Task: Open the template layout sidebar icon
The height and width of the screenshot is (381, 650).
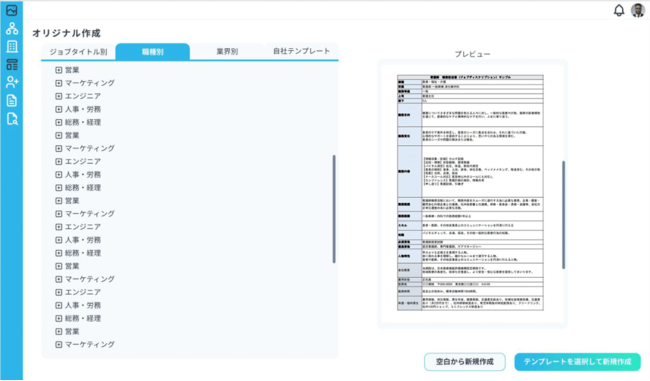Action: [12, 65]
